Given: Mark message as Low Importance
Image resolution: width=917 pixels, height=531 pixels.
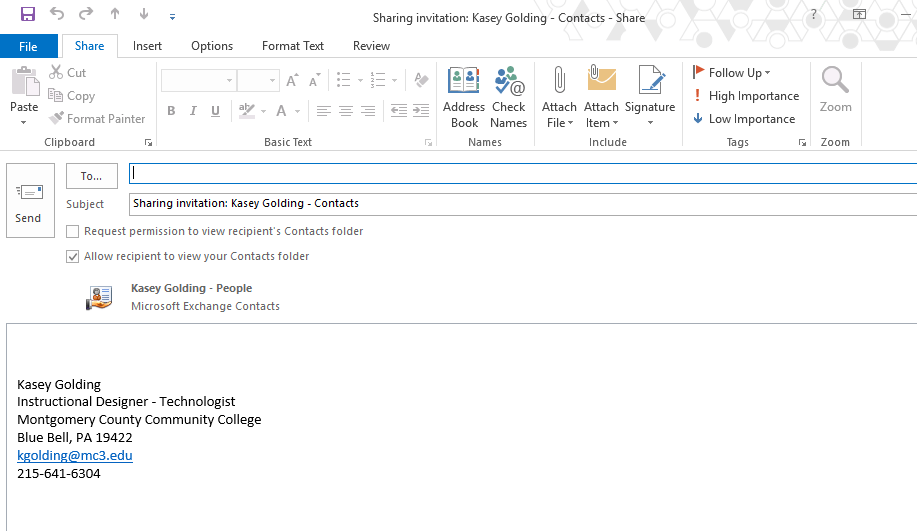Looking at the screenshot, I should pos(744,119).
